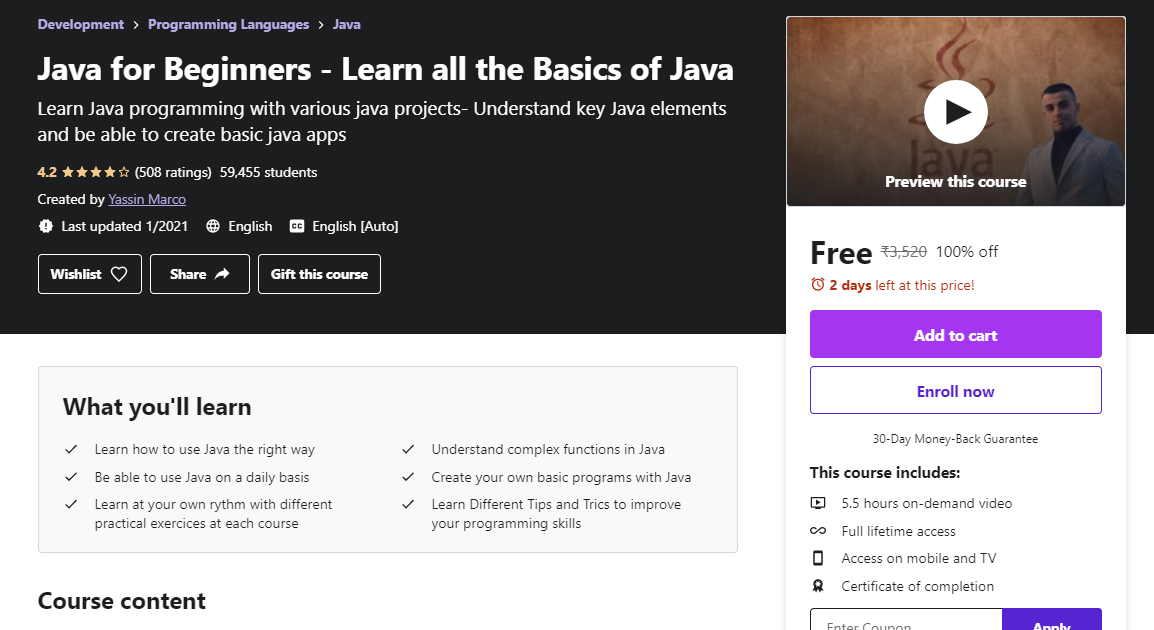Click the checkmark beside Be able to use Java
1154x630 pixels.
[x=71, y=477]
